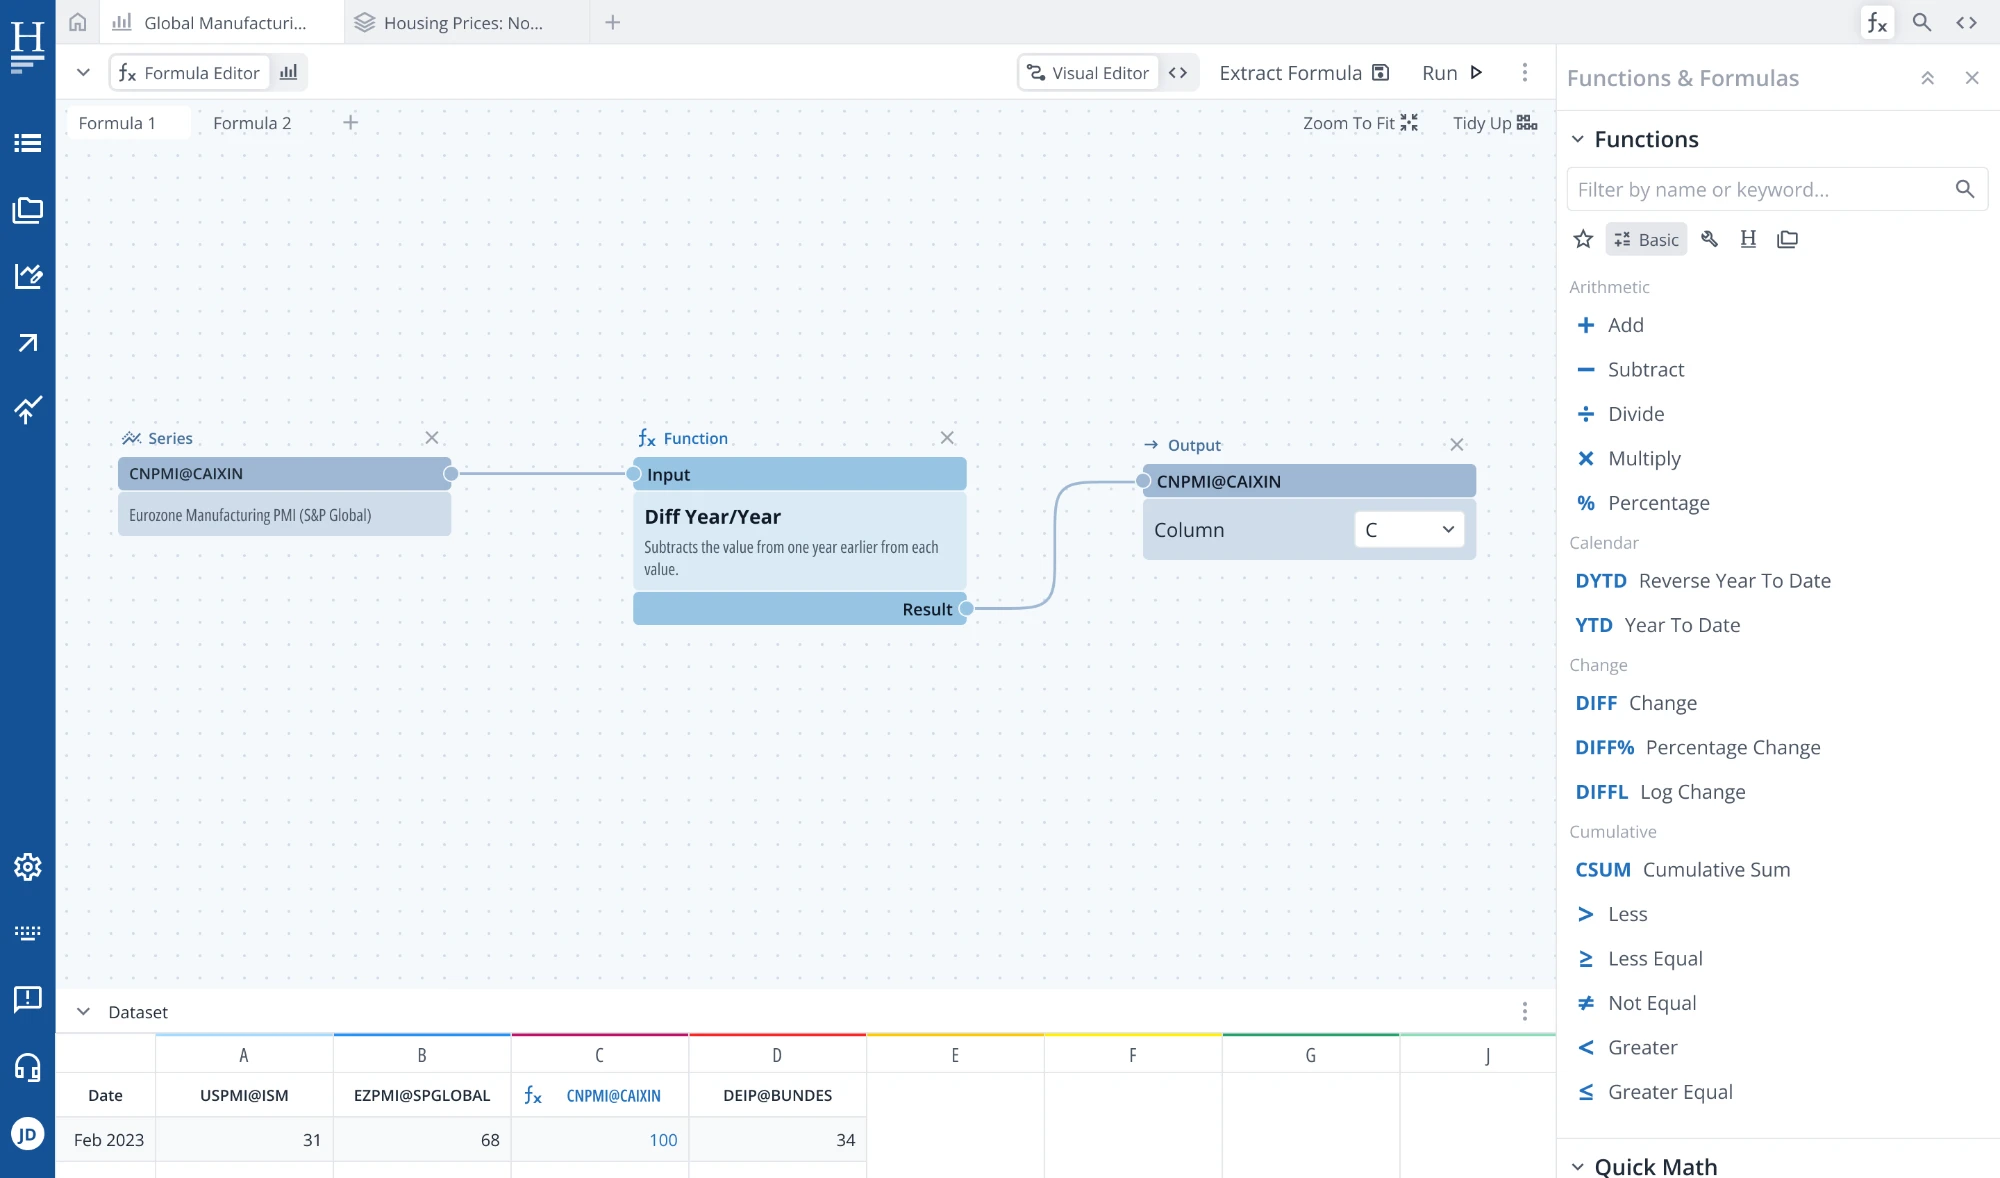This screenshot has height=1178, width=2000.
Task: Click Zoom To Fit
Action: pos(1360,122)
